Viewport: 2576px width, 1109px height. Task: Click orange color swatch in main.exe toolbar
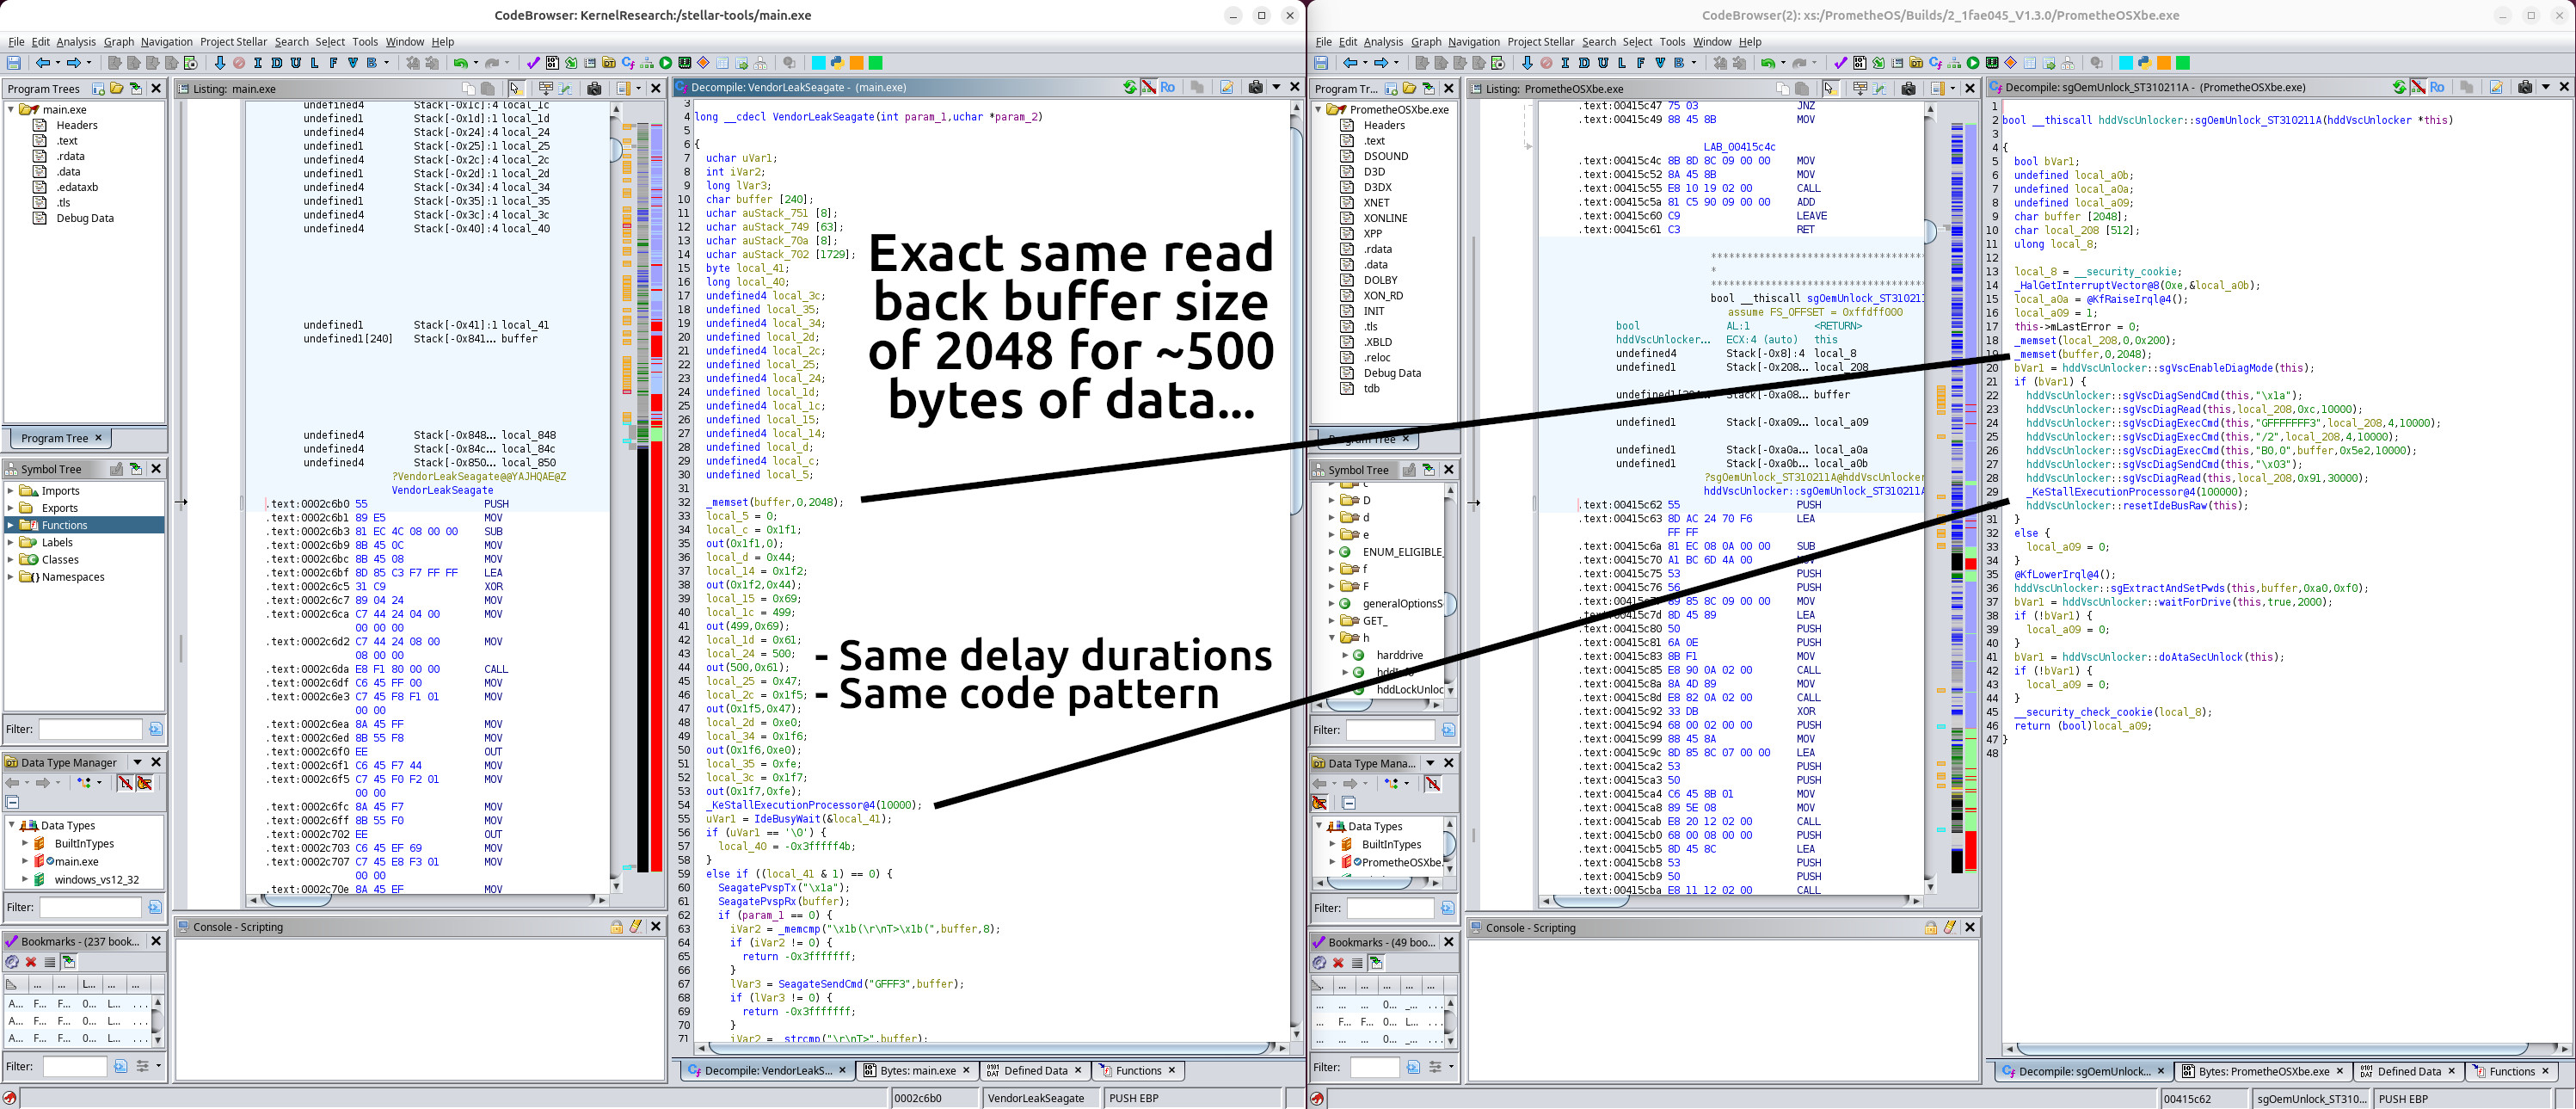[856, 63]
